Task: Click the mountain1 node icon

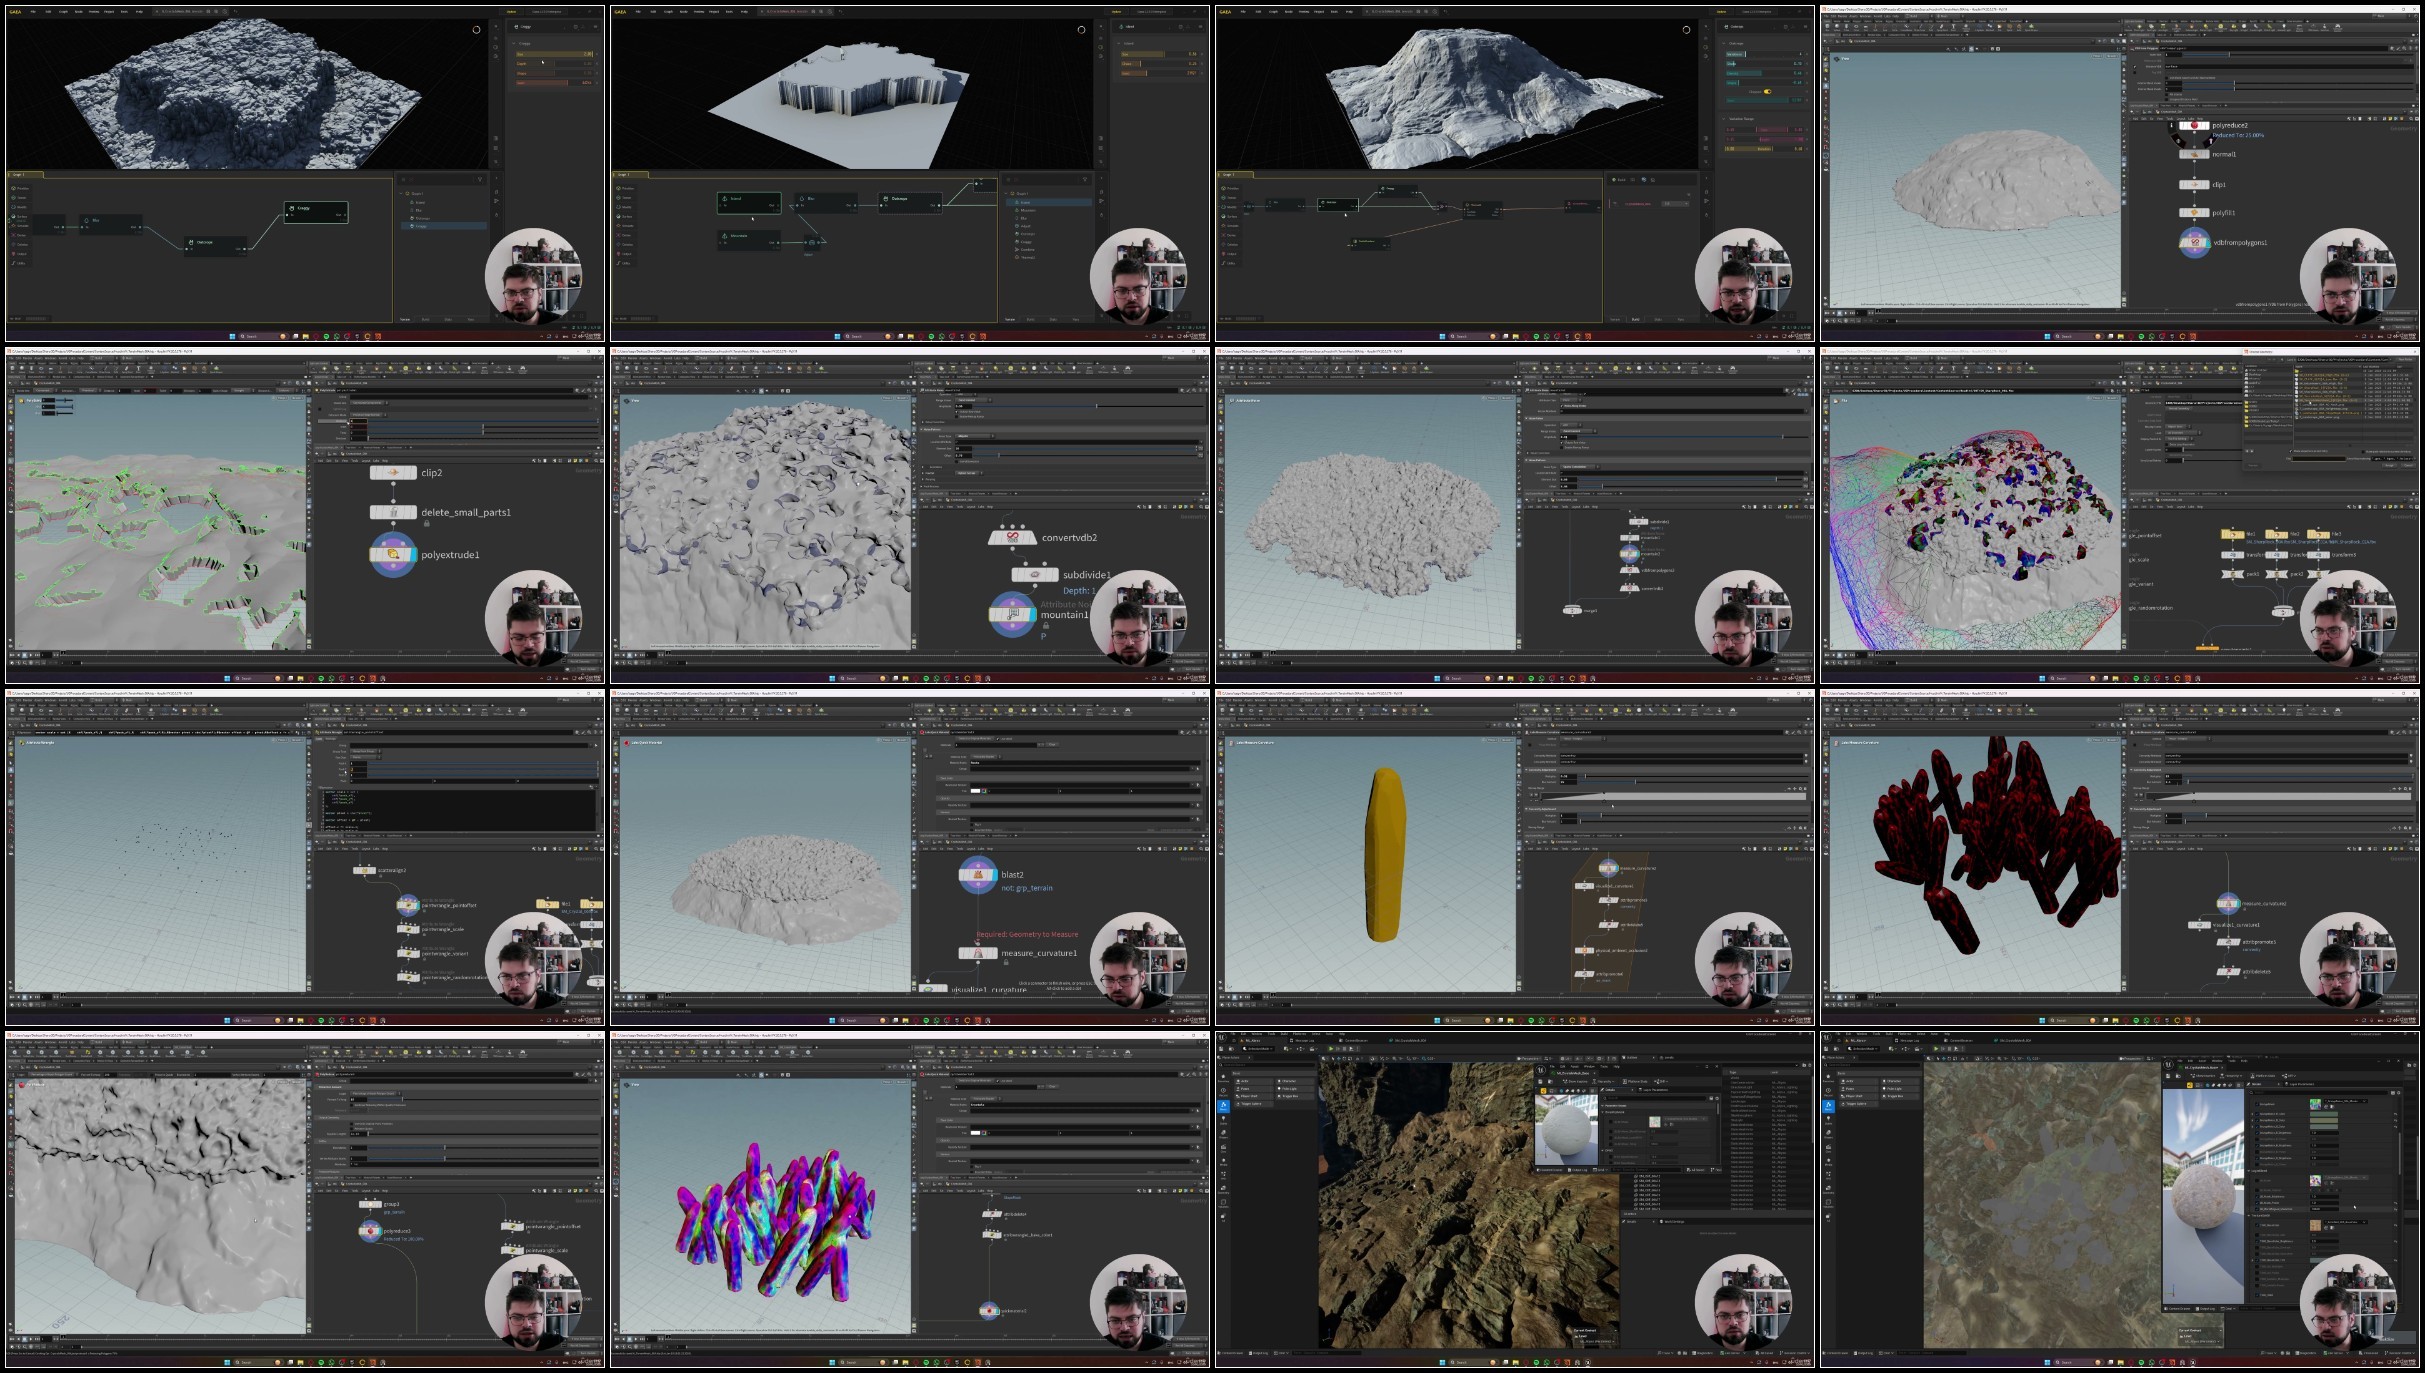Action: tap(1012, 614)
